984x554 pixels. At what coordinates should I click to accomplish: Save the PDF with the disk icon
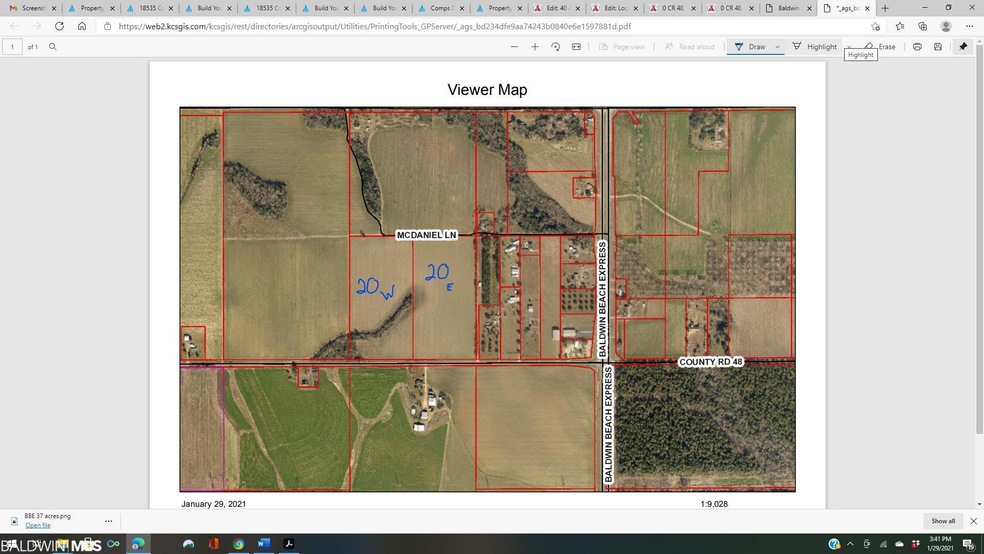[x=938, y=46]
